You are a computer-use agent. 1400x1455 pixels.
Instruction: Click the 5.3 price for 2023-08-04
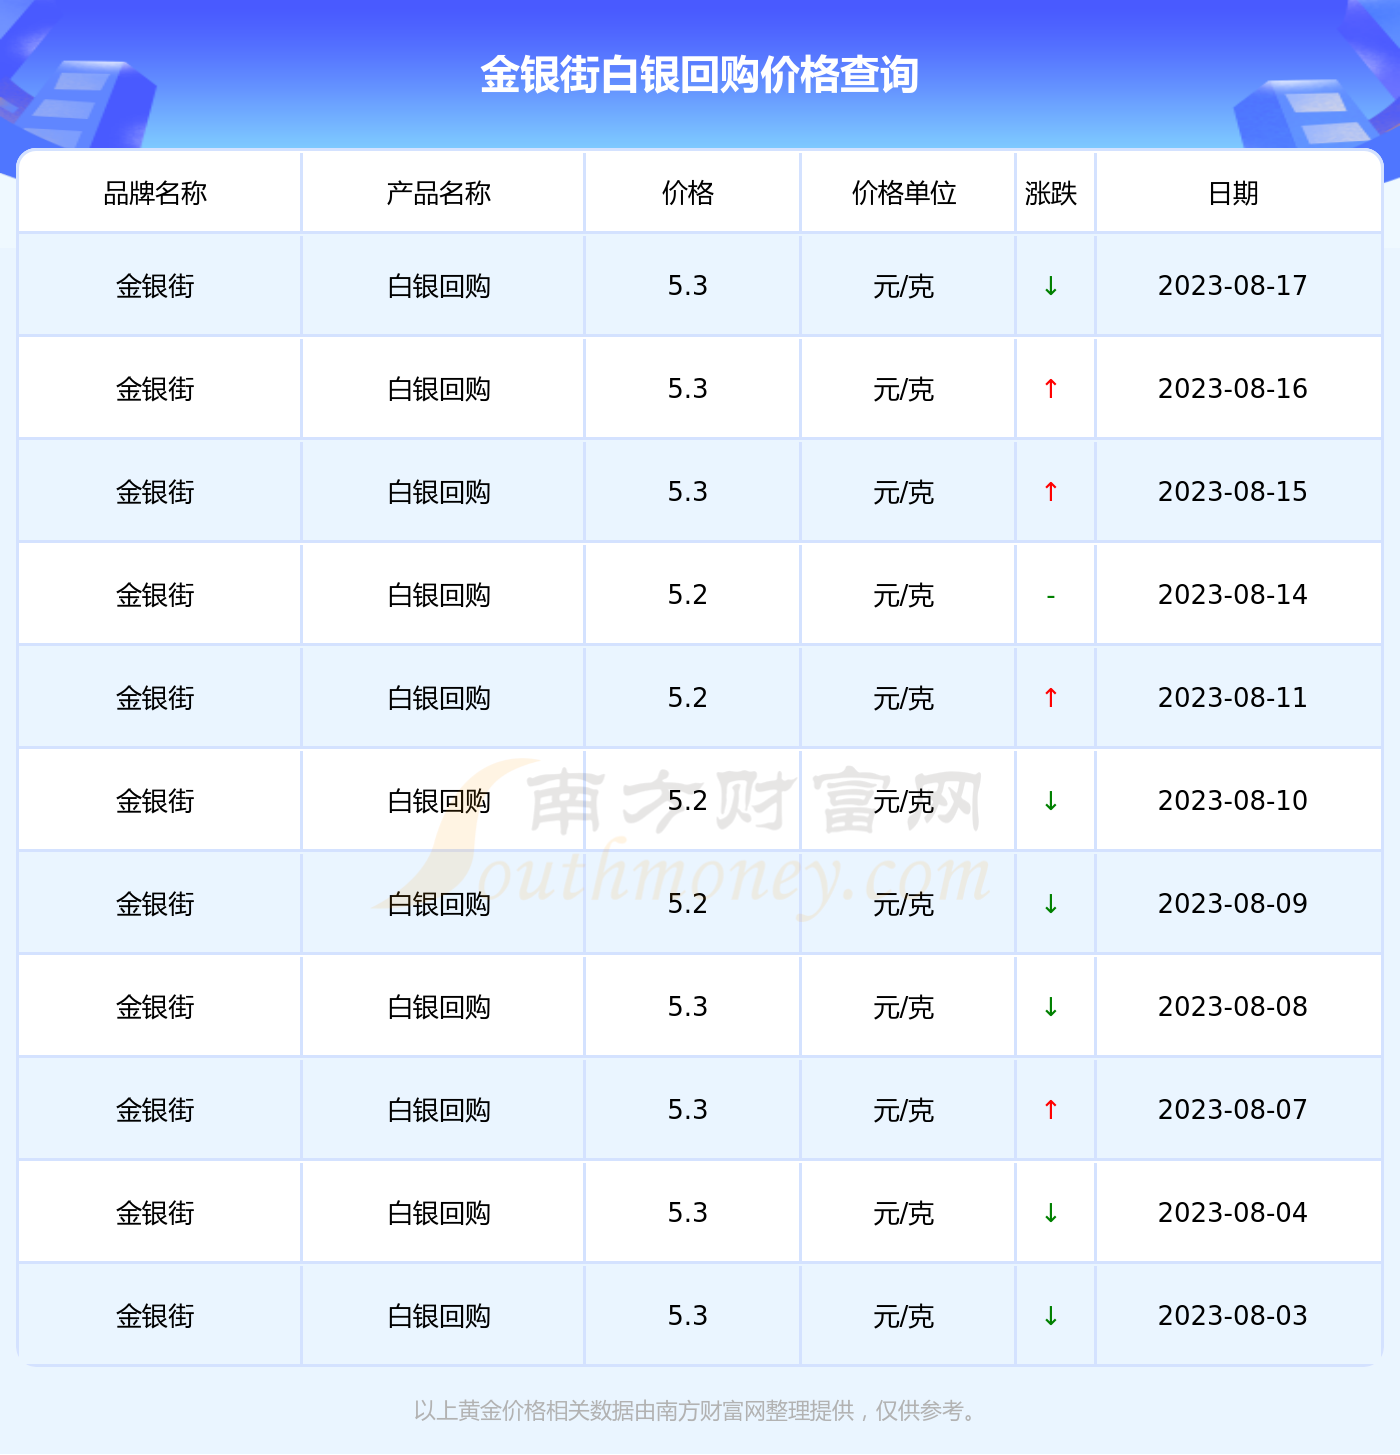click(688, 1213)
